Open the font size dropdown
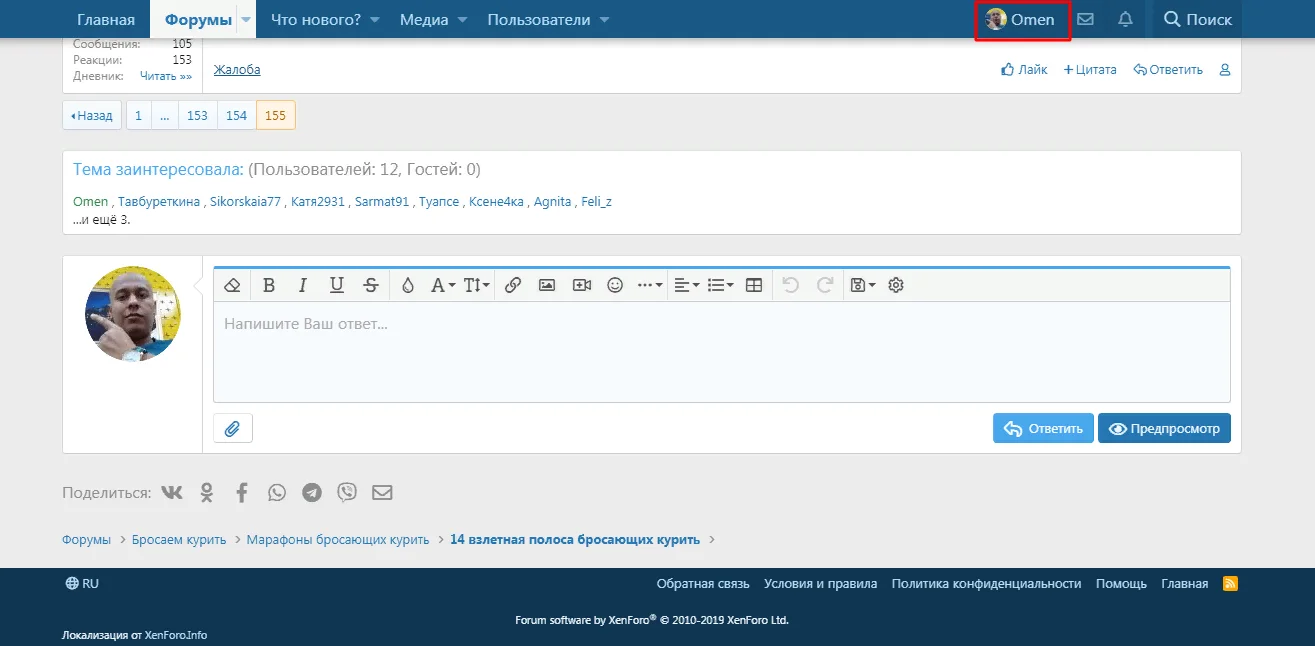 pyautogui.click(x=477, y=285)
